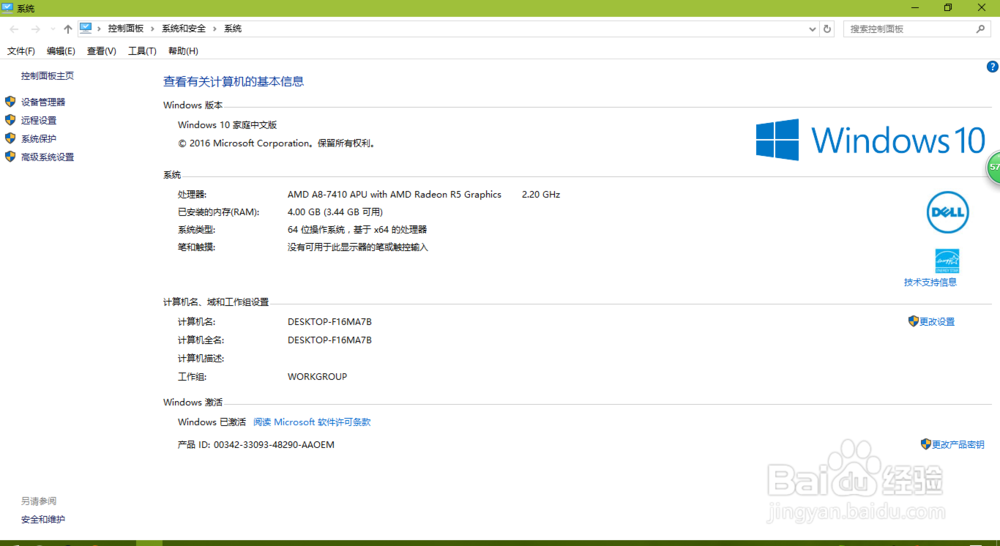Open the 文件(F) menu
Viewport: 1000px width, 546px height.
coord(21,51)
